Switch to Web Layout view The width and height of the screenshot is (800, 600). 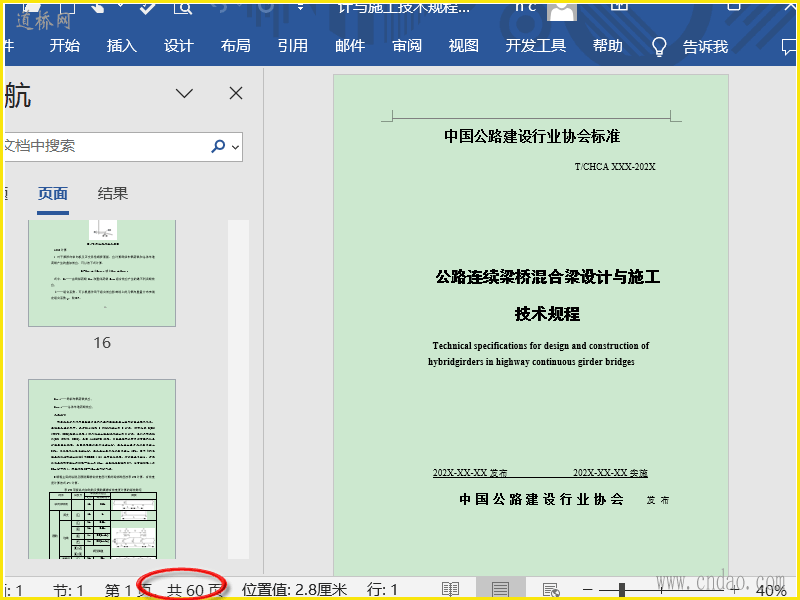pos(551,590)
